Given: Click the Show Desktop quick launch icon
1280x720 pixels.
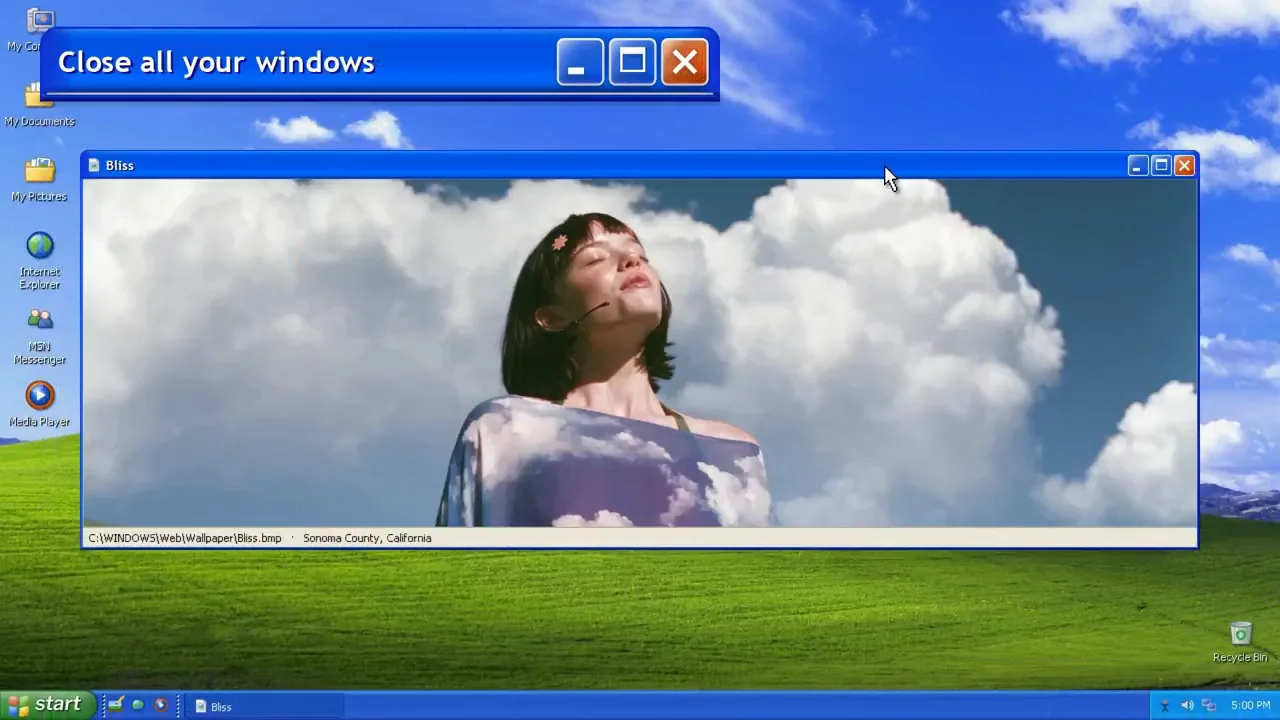Looking at the screenshot, I should [x=116, y=706].
